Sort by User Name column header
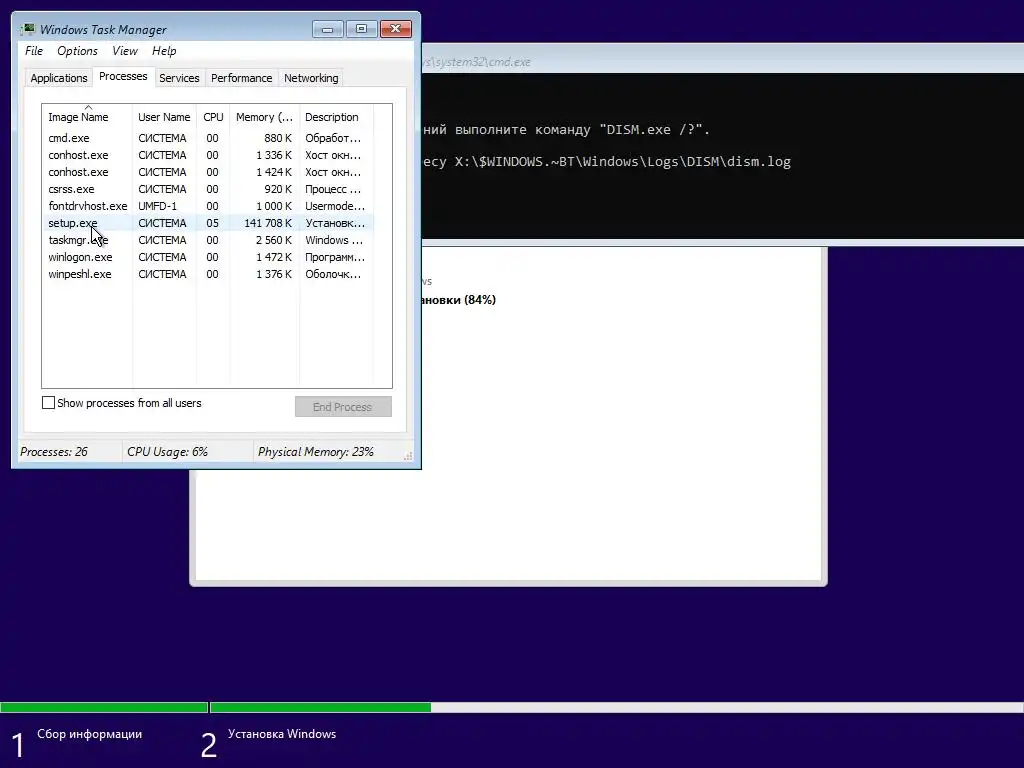This screenshot has width=1024, height=768. point(164,117)
